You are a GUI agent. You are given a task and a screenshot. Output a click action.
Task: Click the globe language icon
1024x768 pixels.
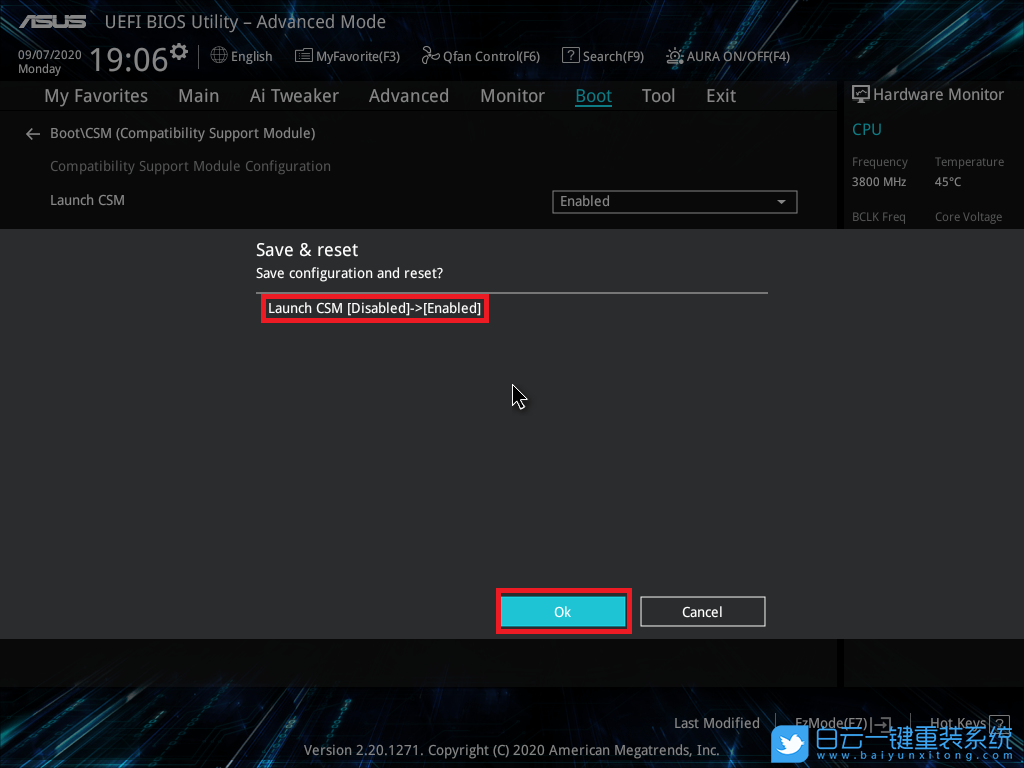[x=219, y=56]
